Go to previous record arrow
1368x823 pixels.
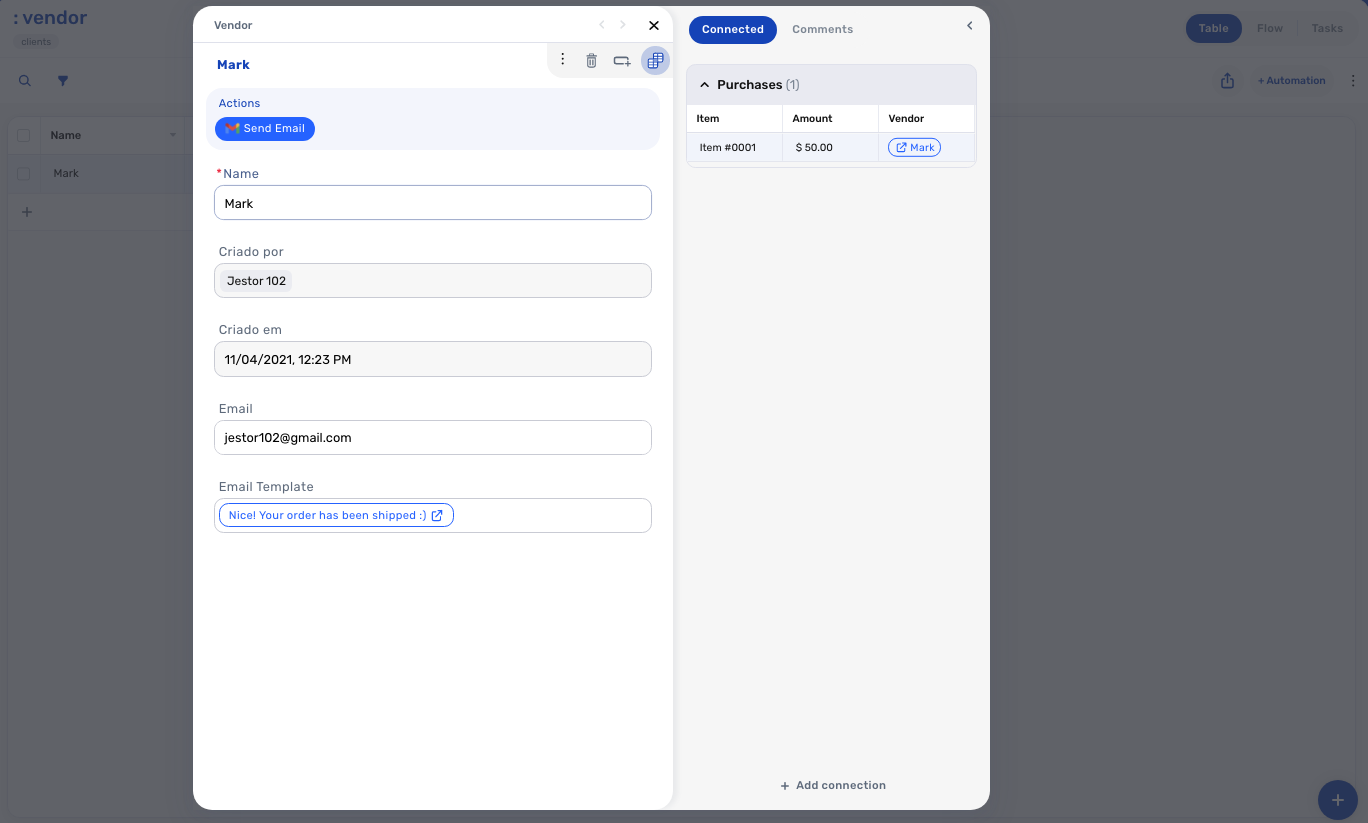pos(601,25)
